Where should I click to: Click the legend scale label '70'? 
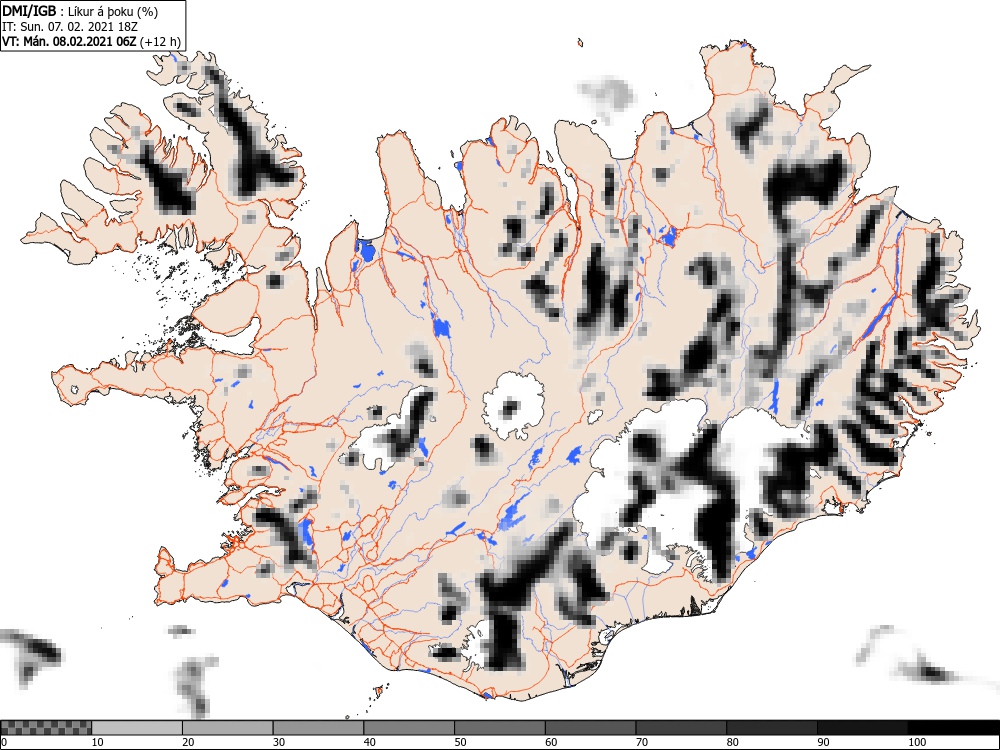click(642, 742)
